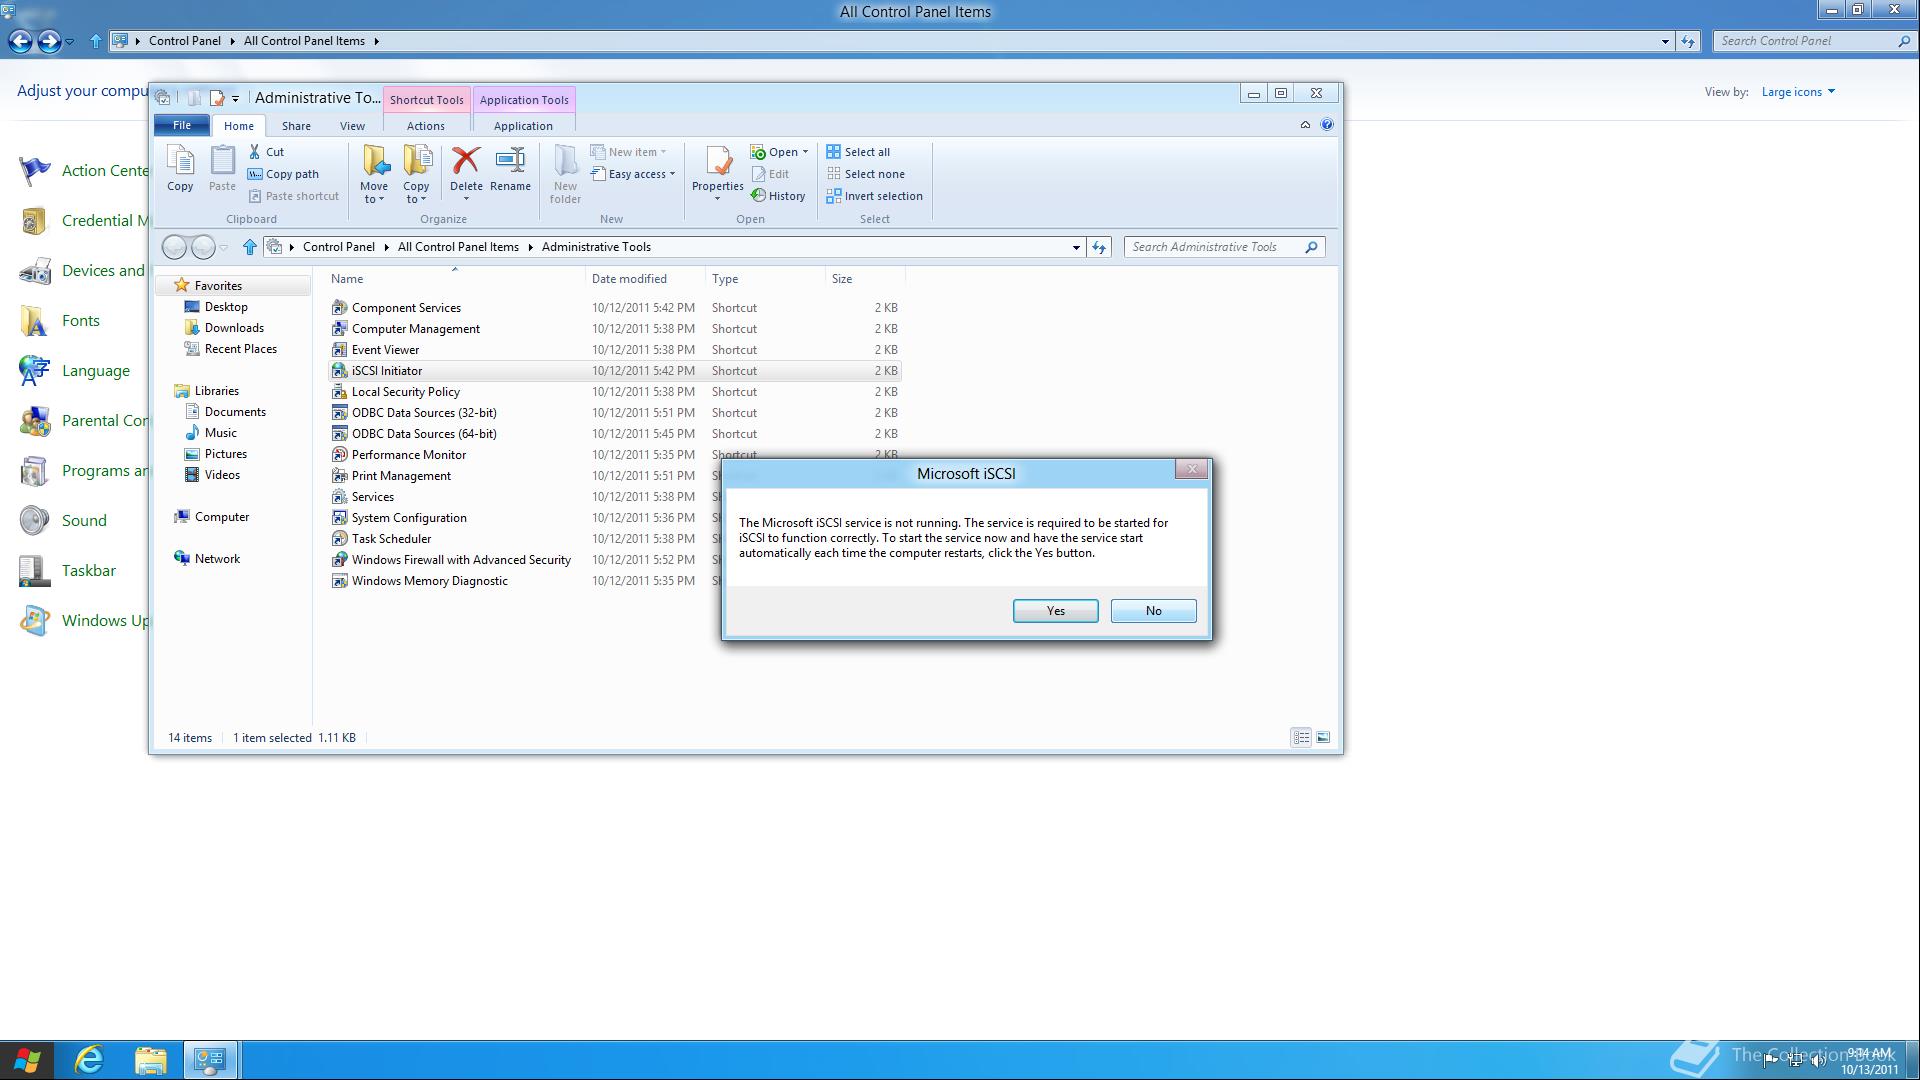Viewport: 1920px width, 1080px height.
Task: Open the File tab in ribbon
Action: (x=182, y=125)
